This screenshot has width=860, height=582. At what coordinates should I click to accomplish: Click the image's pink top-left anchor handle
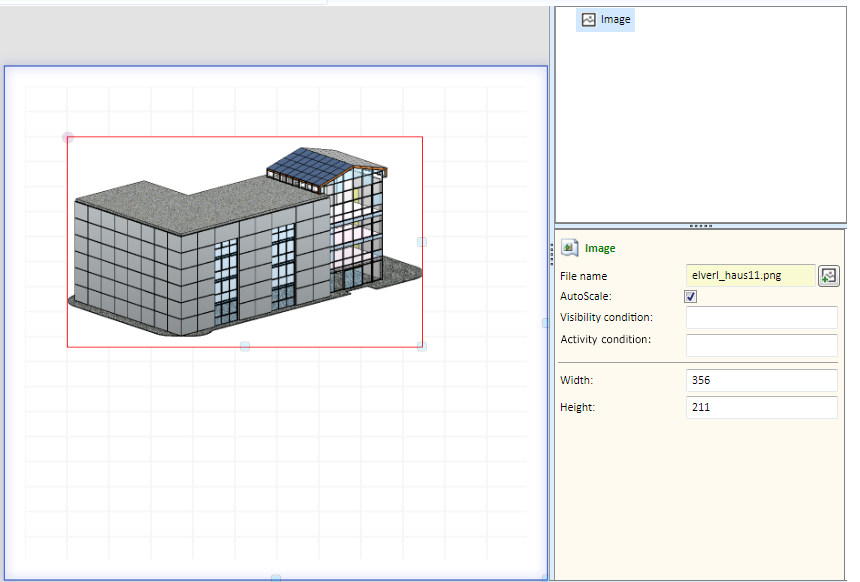(x=67, y=137)
